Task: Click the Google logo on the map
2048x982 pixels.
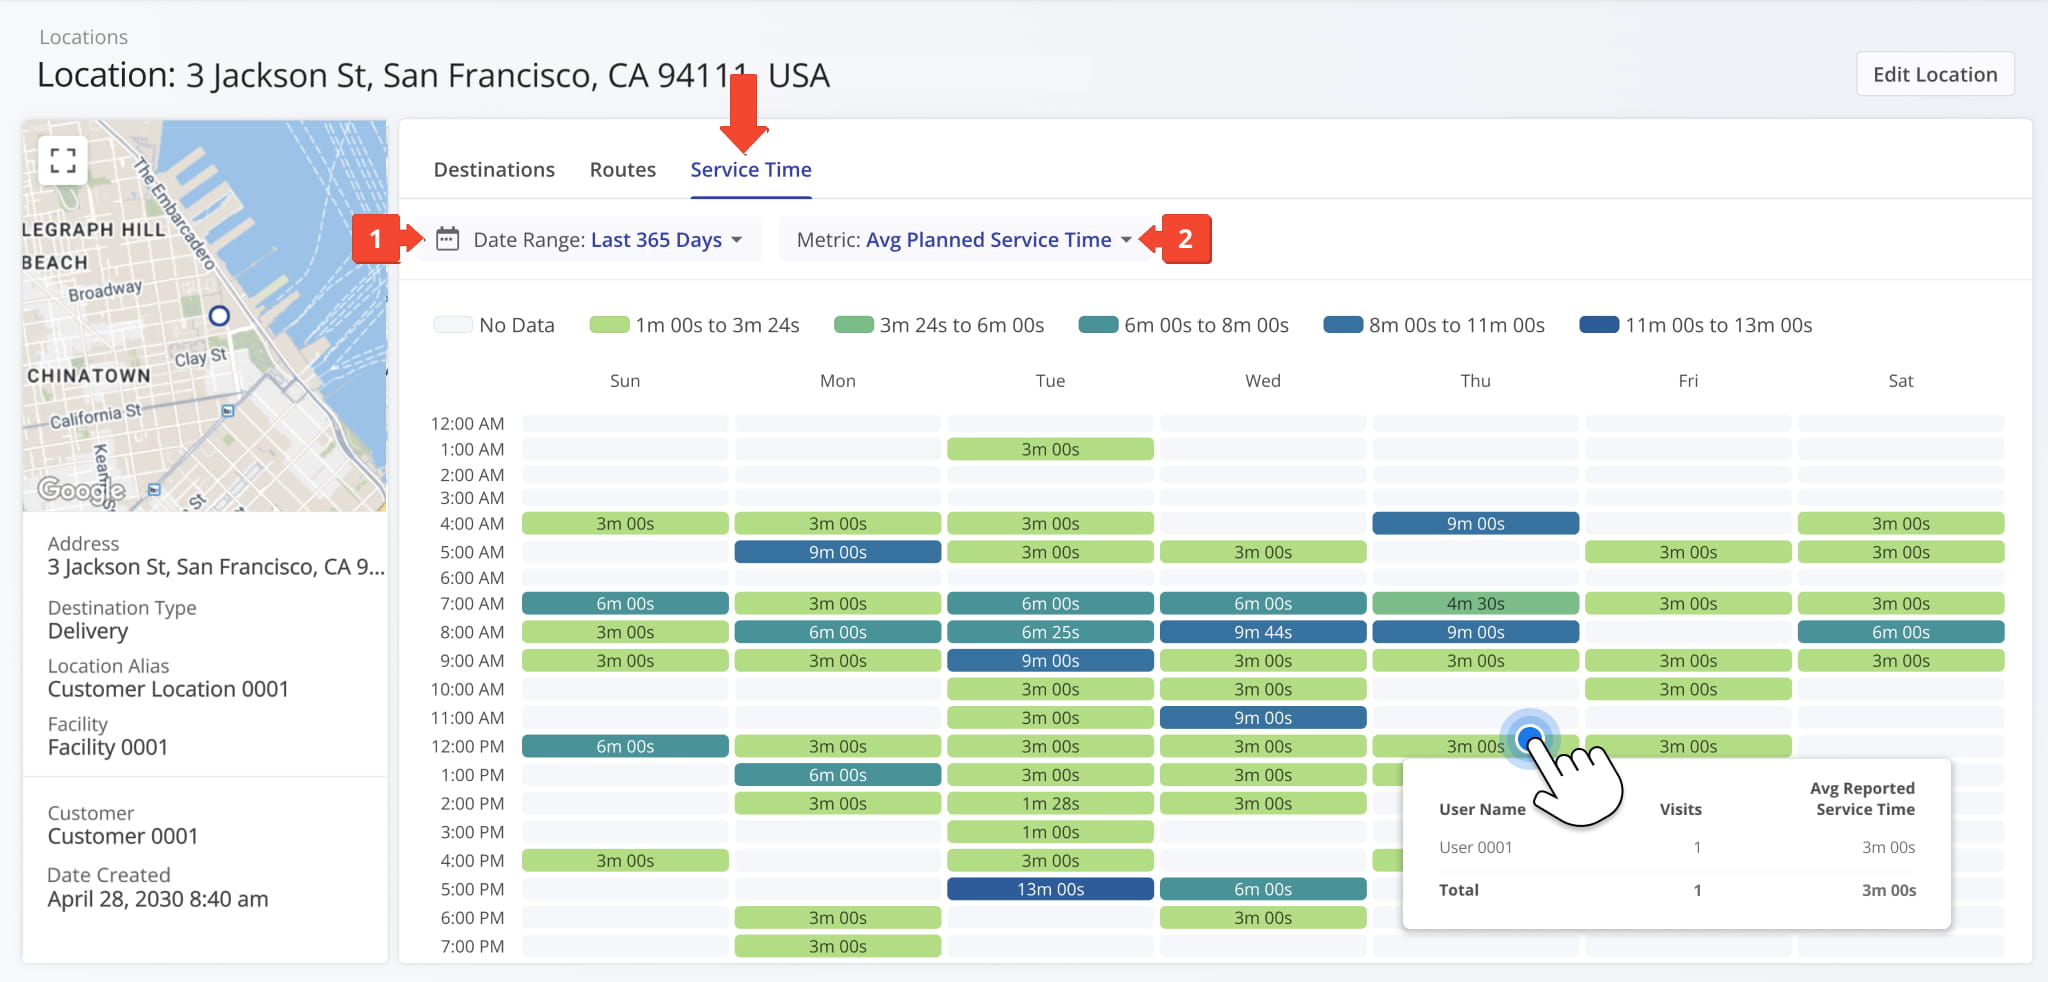Action: tap(82, 489)
